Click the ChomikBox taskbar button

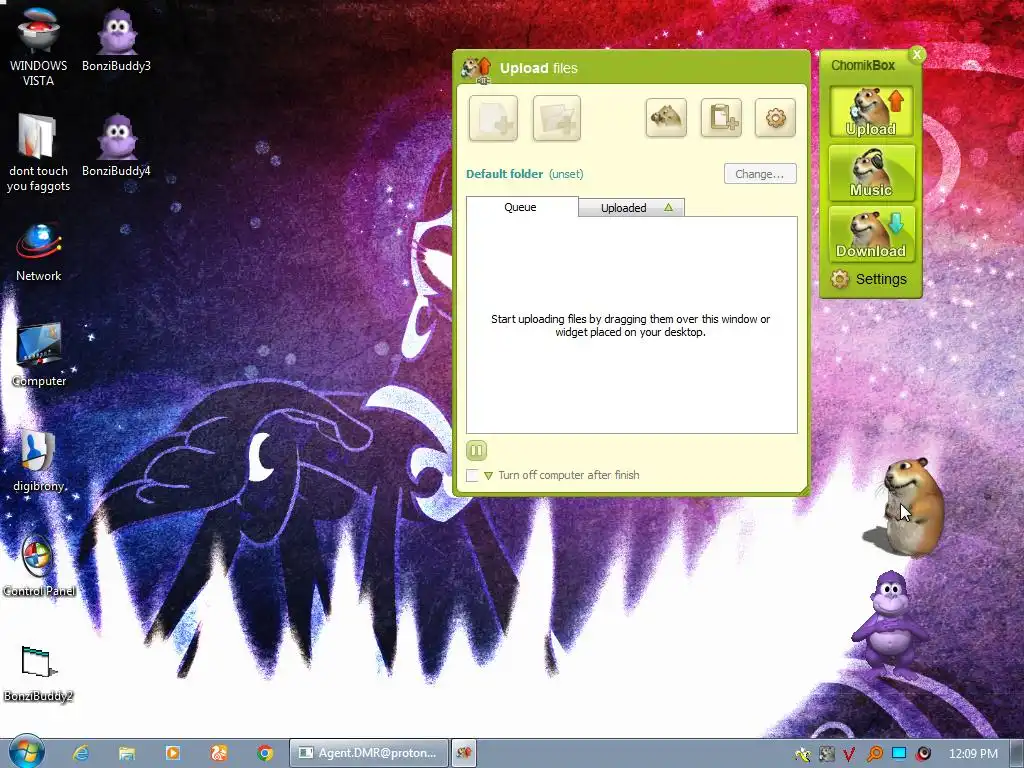(x=464, y=753)
